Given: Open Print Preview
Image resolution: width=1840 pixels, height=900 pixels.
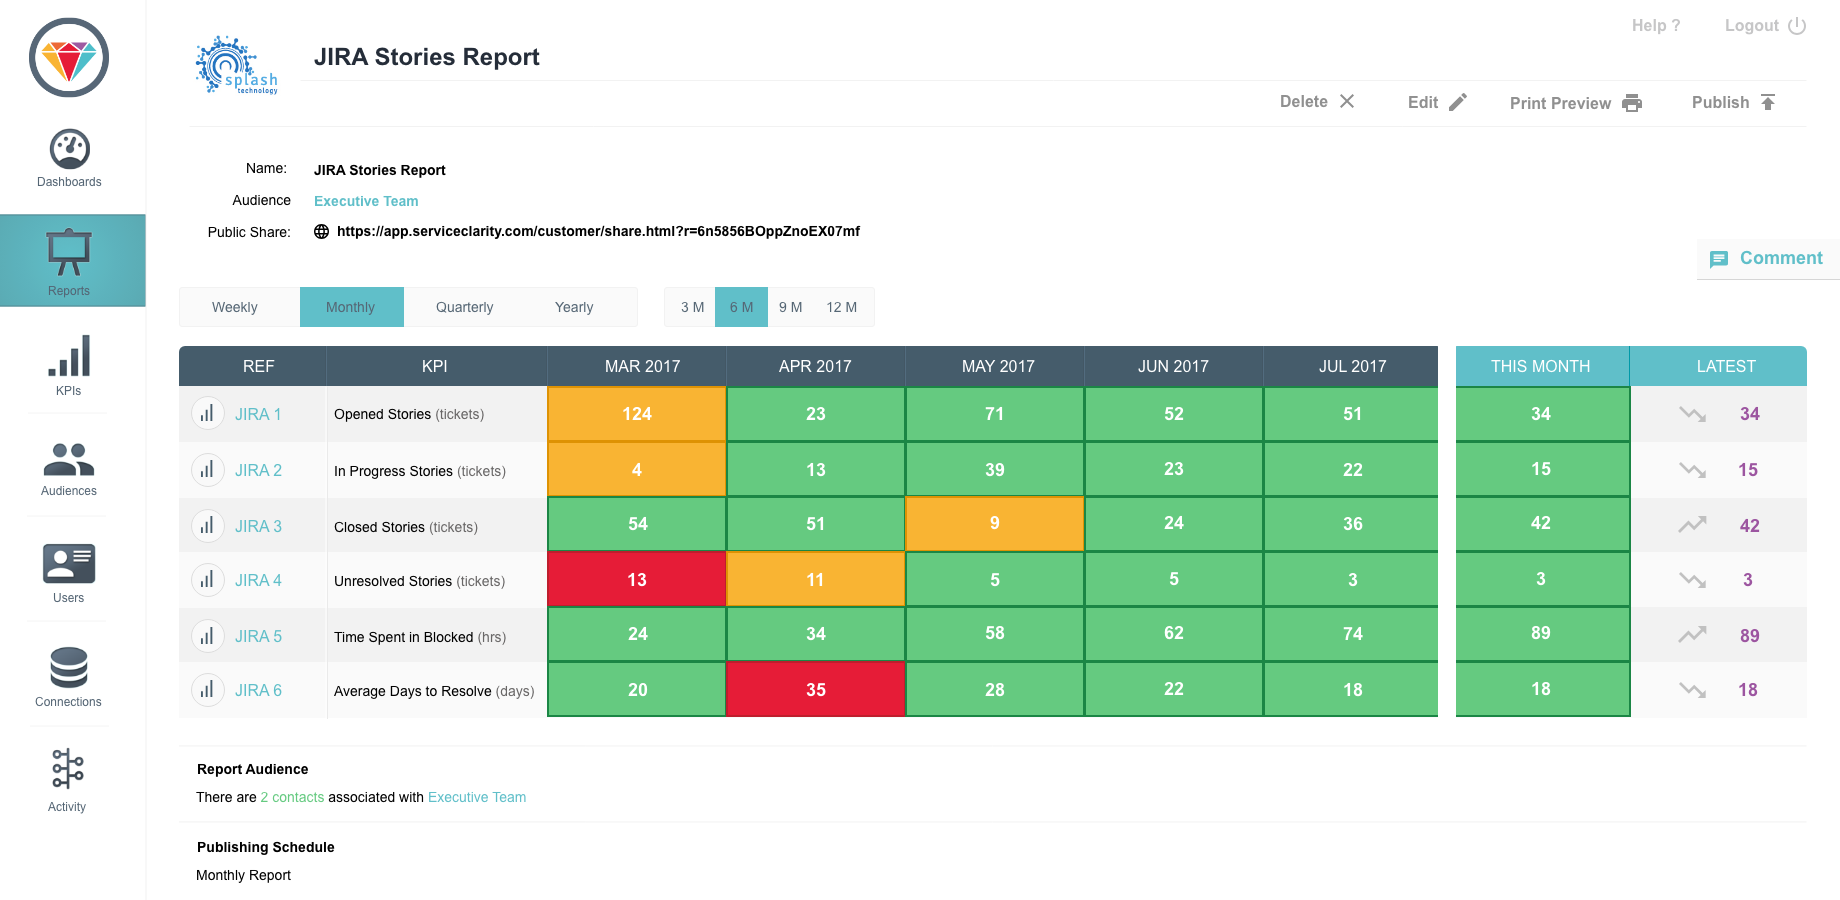Looking at the screenshot, I should click(x=1576, y=103).
